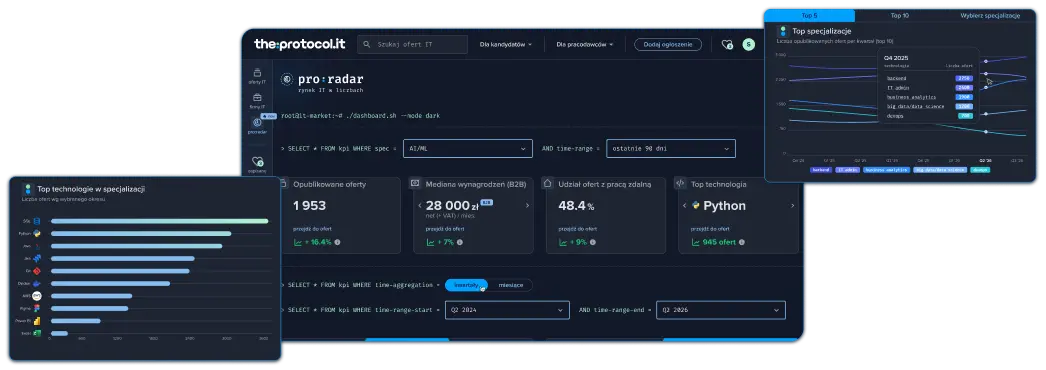The image size is (1046, 370).
Task: Click the new badge above pro:radar sidebar item
Action: pyautogui.click(x=269, y=116)
